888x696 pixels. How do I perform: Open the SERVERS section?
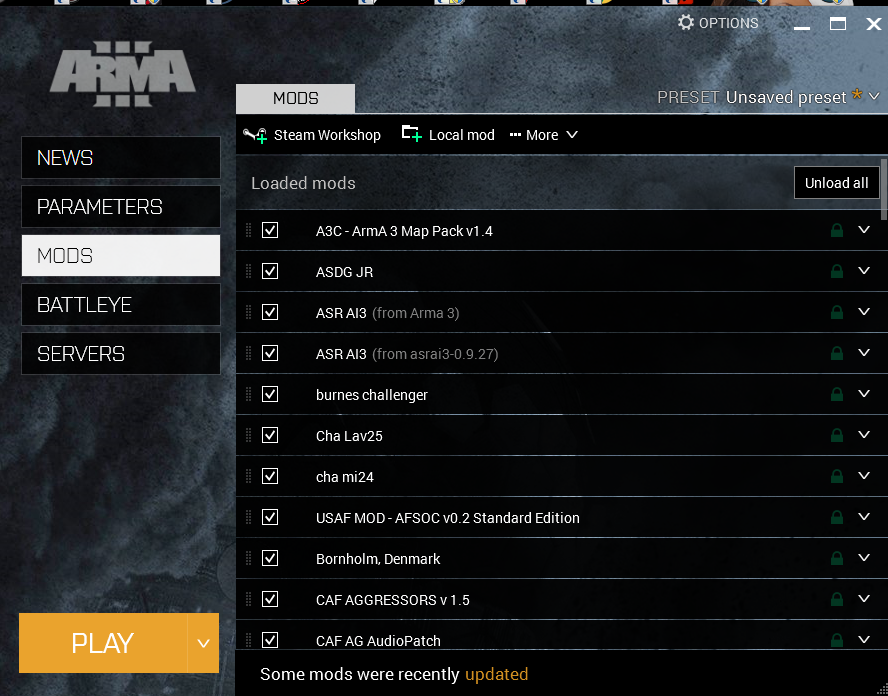[121, 354]
